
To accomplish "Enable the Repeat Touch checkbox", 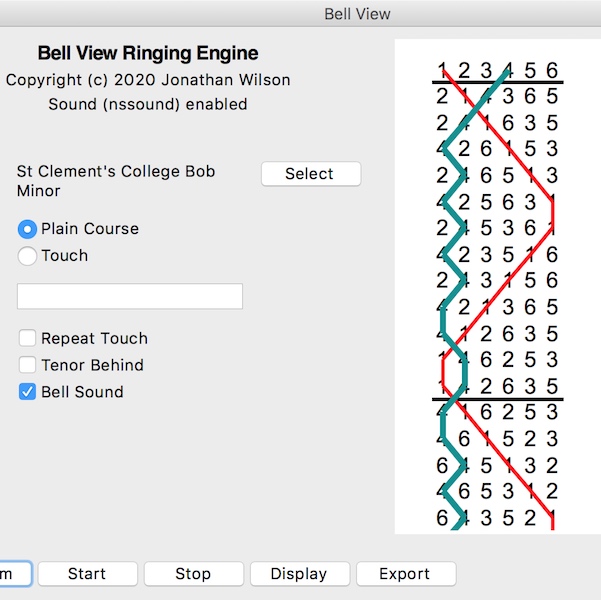I will pyautogui.click(x=28, y=338).
